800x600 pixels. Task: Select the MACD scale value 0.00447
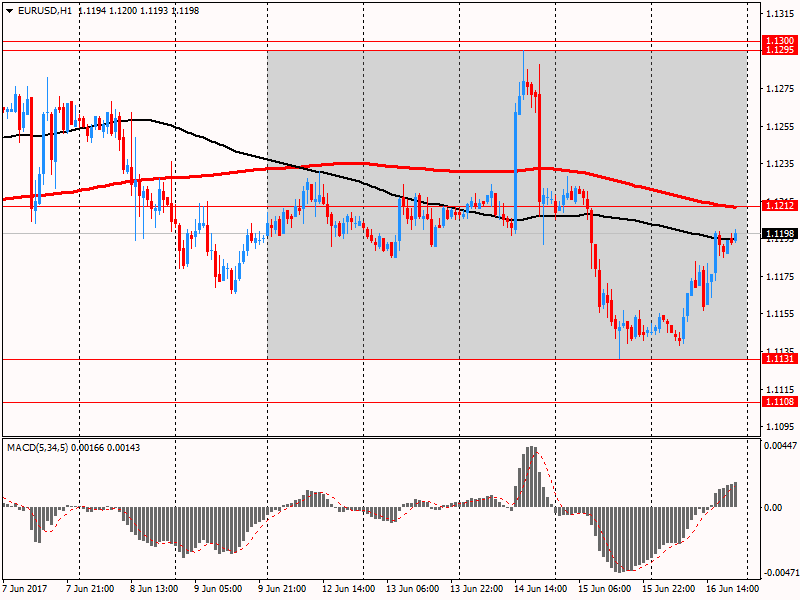click(780, 446)
